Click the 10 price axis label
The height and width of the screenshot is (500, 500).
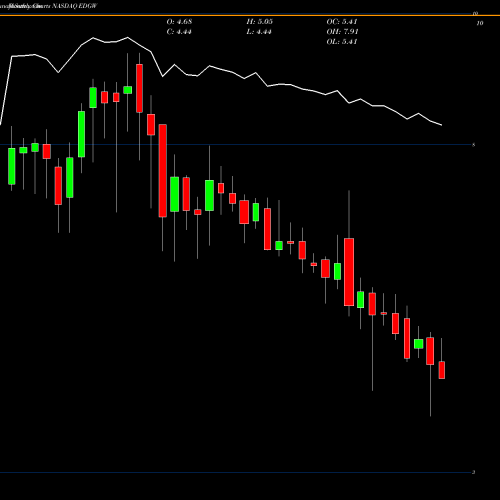(480, 23)
